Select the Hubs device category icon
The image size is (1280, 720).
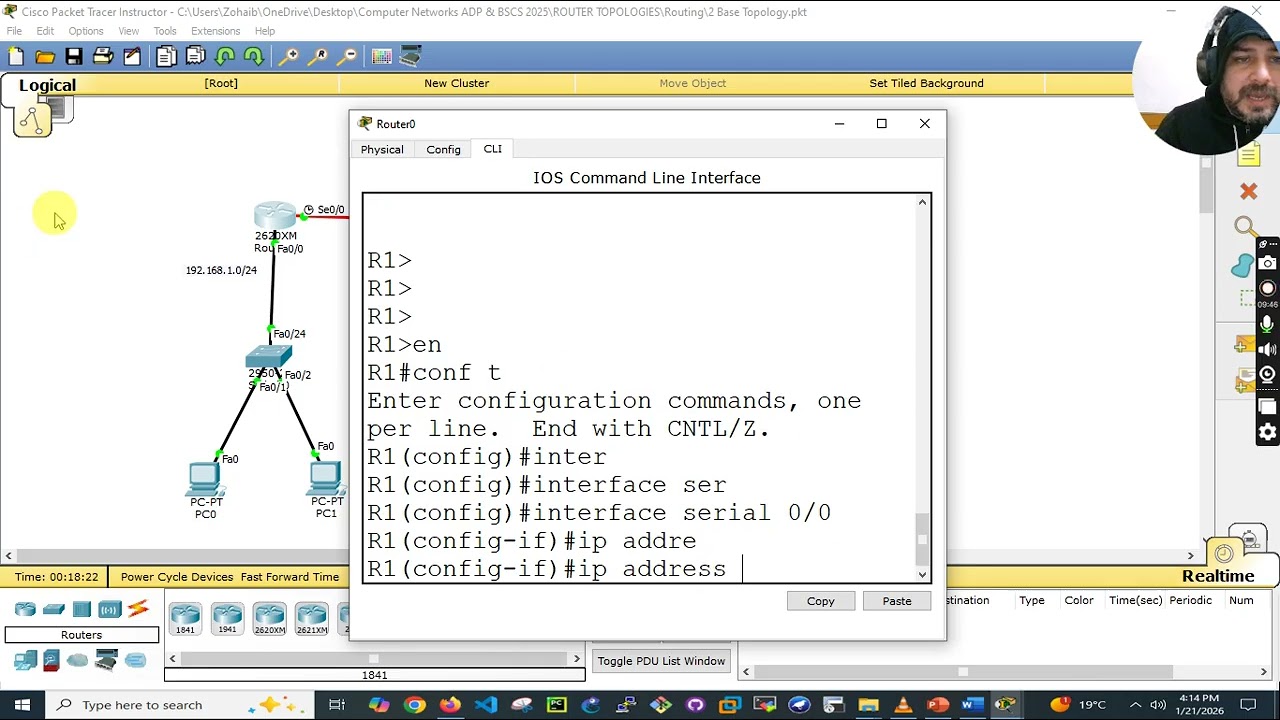click(82, 609)
